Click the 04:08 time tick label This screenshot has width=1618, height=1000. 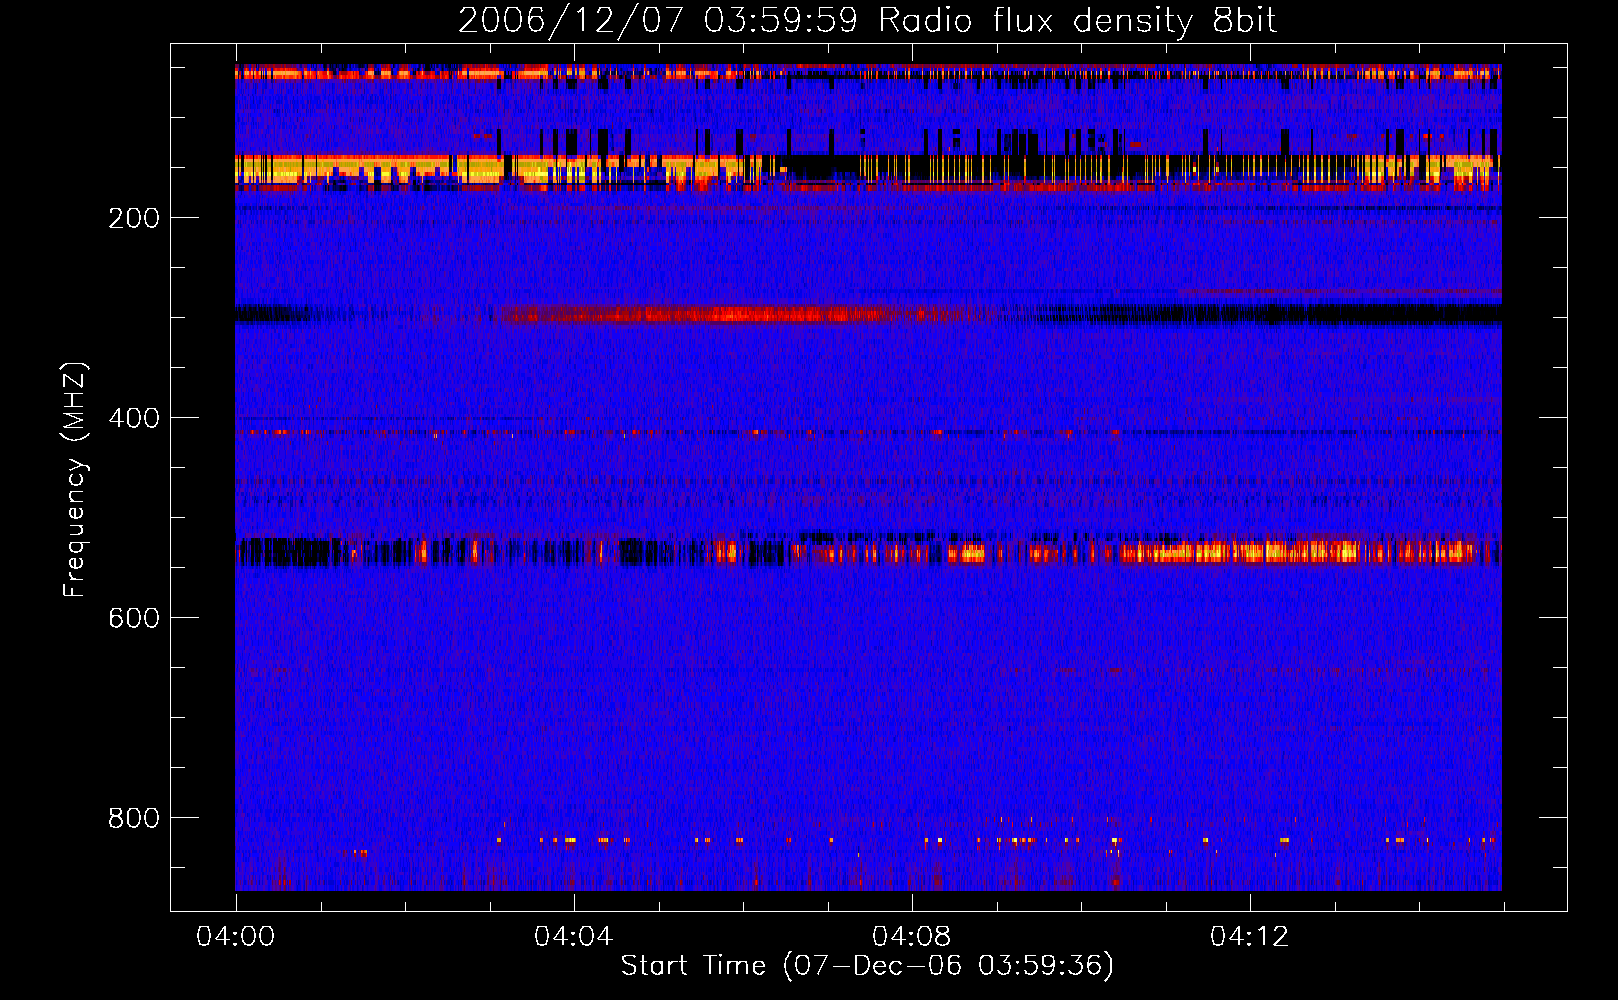pyautogui.click(x=912, y=937)
